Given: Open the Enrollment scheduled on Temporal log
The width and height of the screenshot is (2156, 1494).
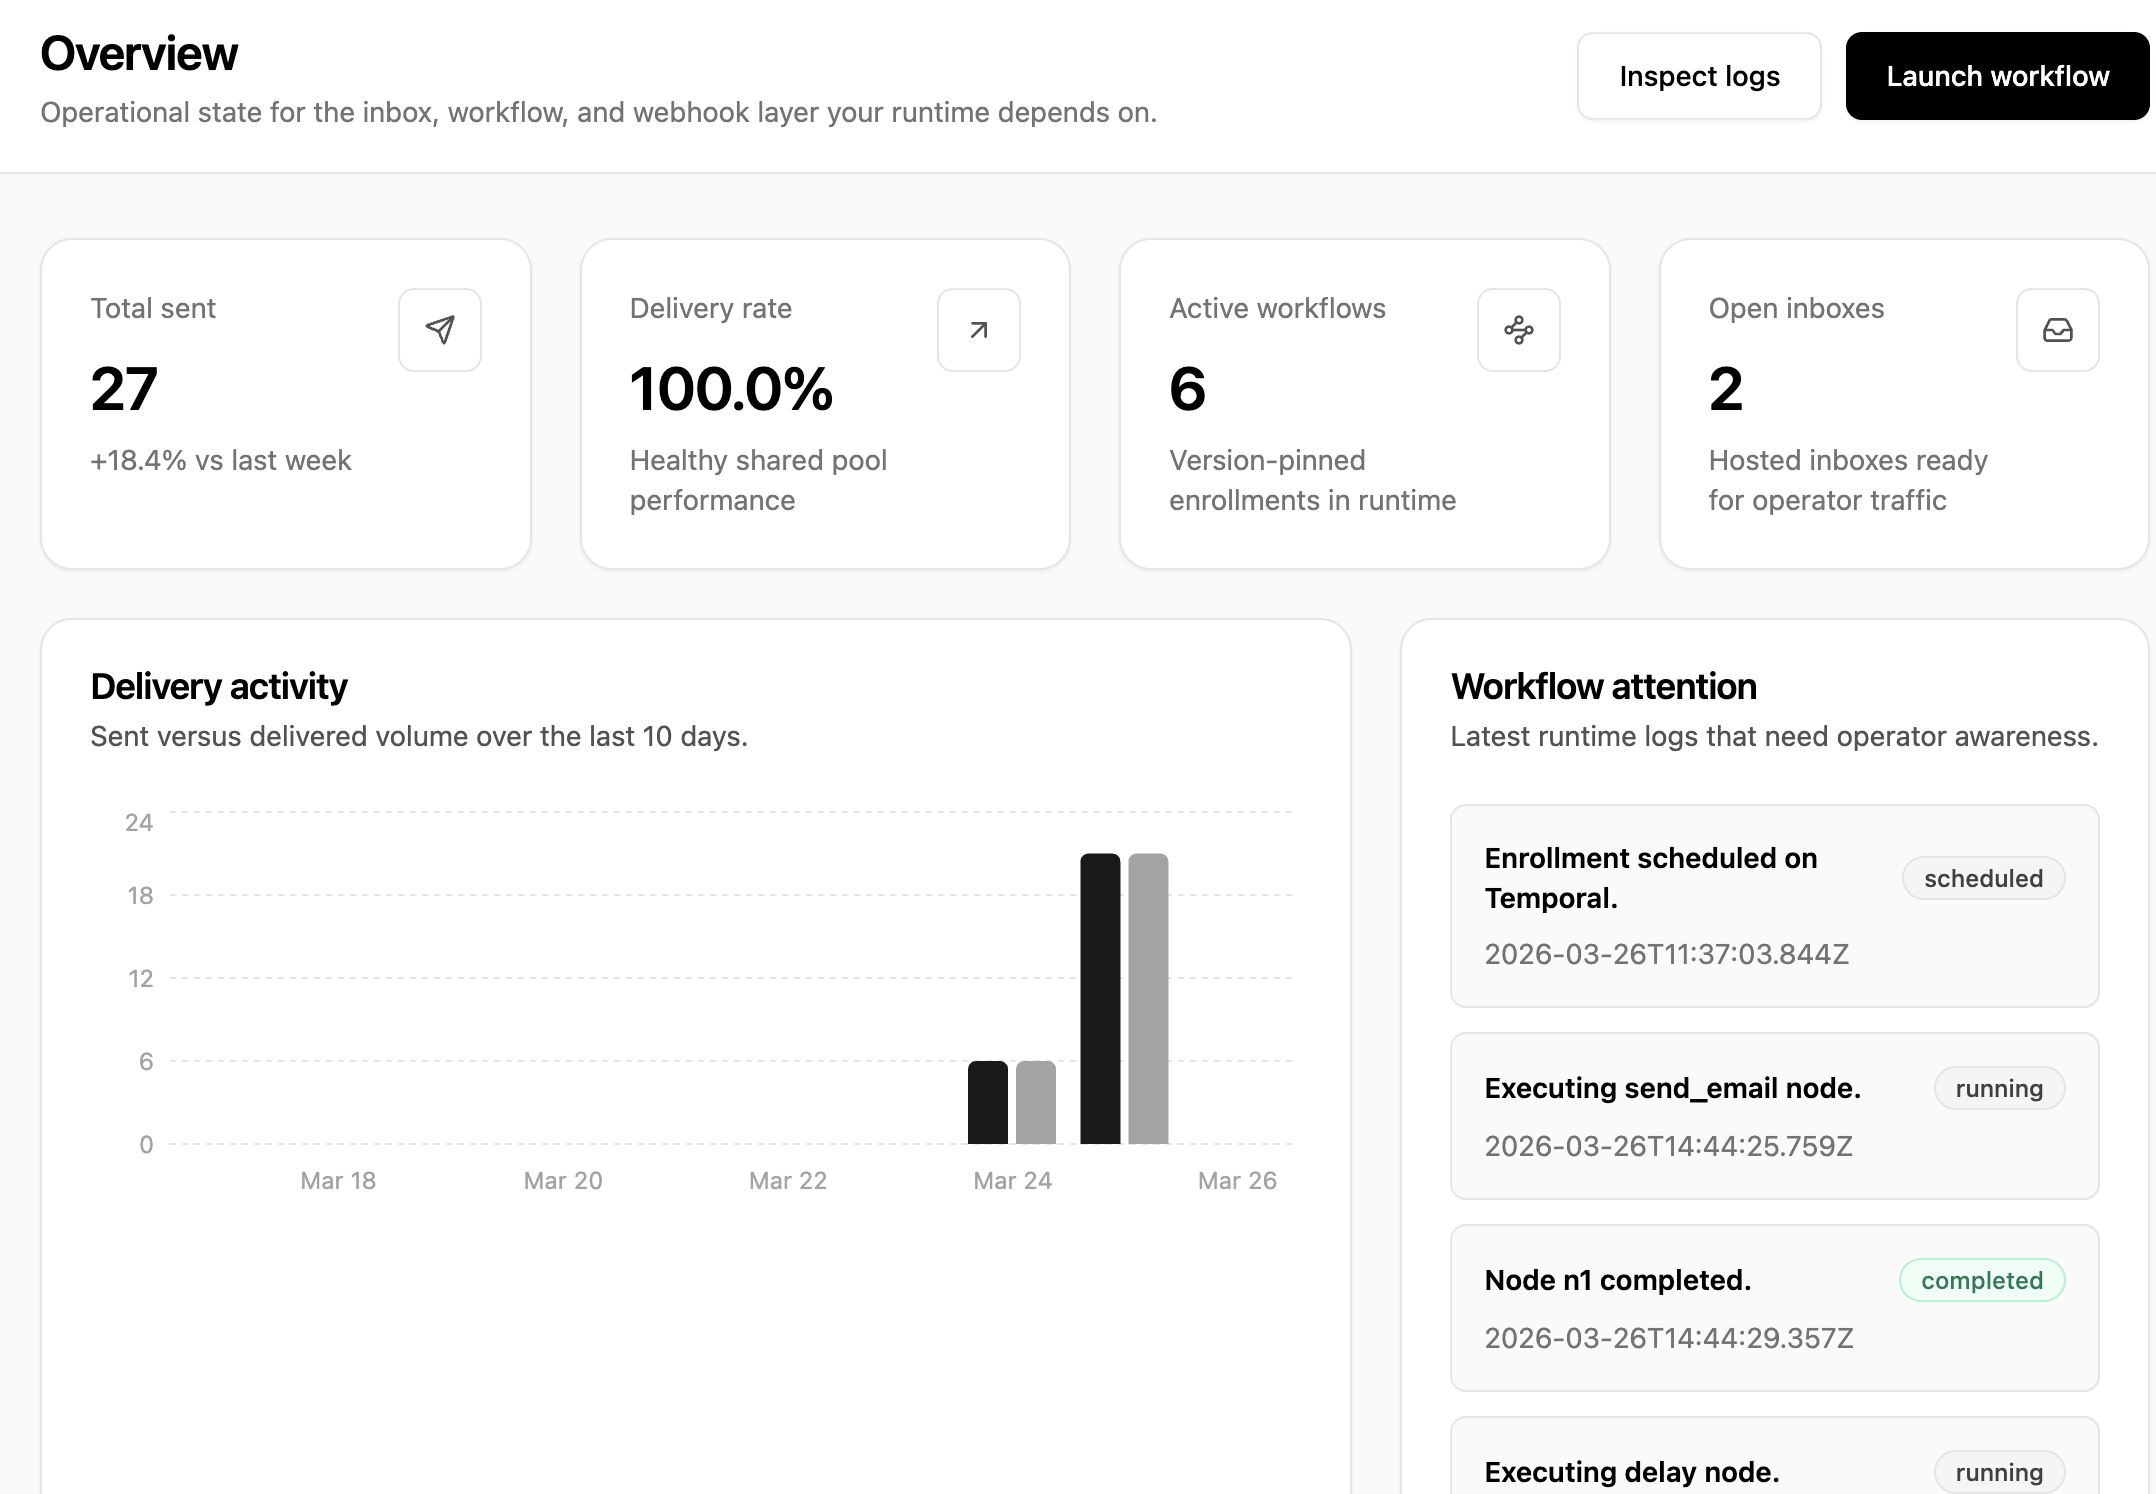Looking at the screenshot, I should (x=1651, y=878).
